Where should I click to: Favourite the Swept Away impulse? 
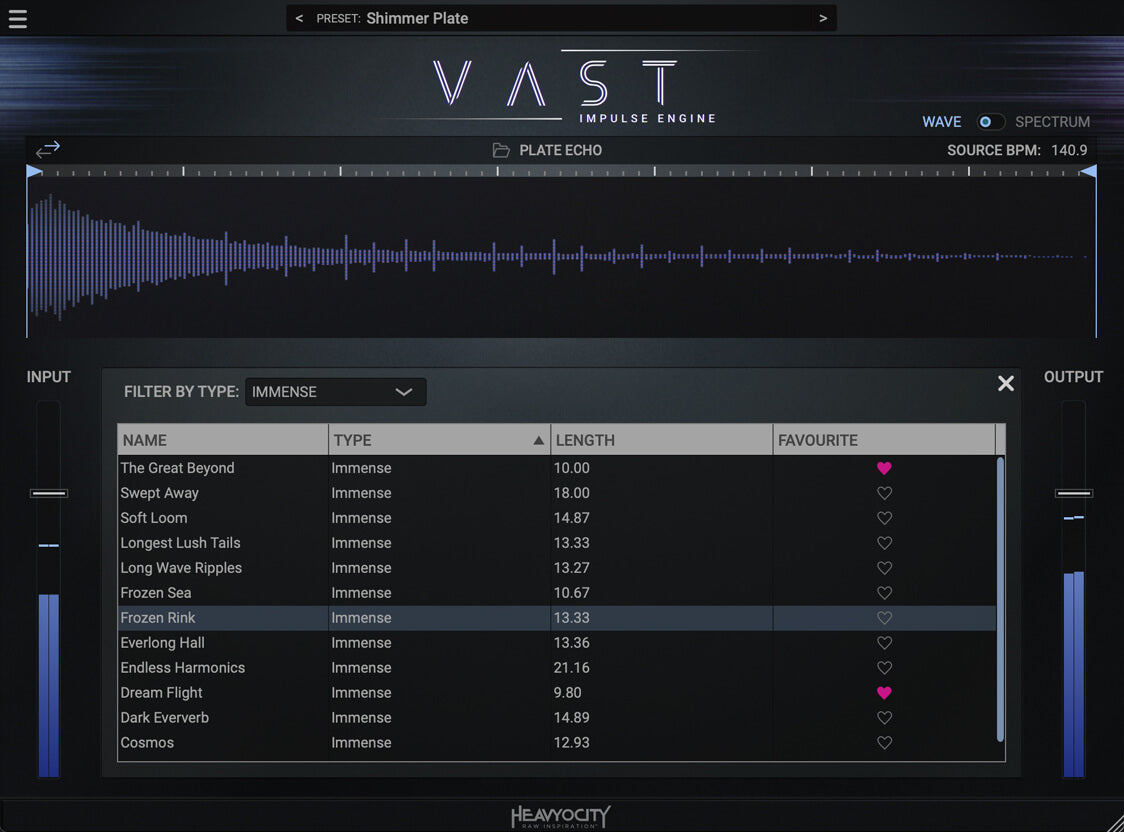pyautogui.click(x=884, y=493)
